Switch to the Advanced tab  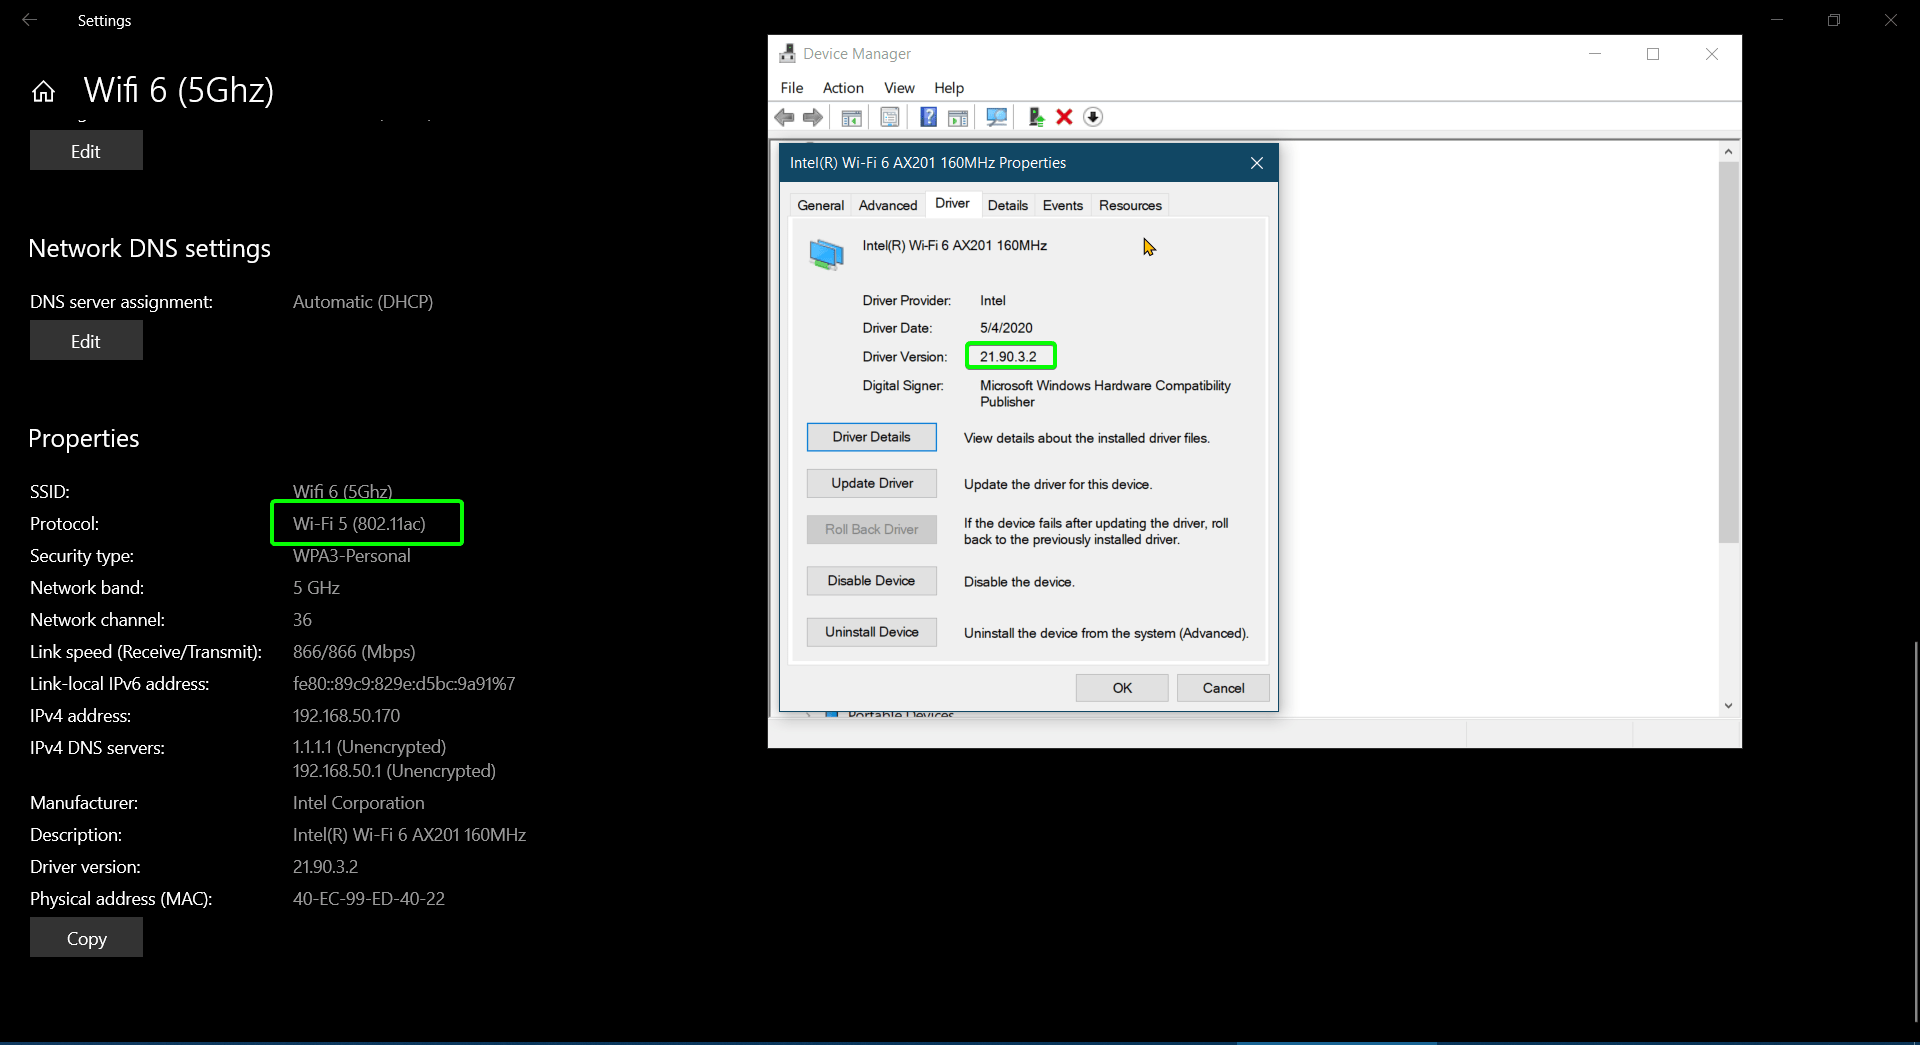(888, 205)
